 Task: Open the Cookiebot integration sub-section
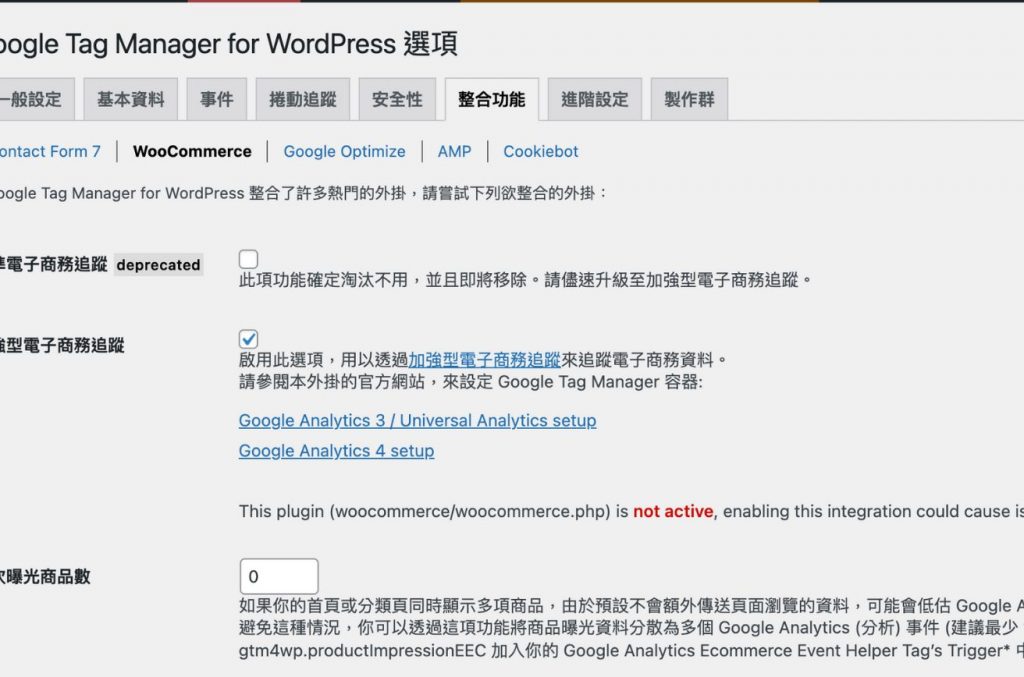tap(541, 151)
